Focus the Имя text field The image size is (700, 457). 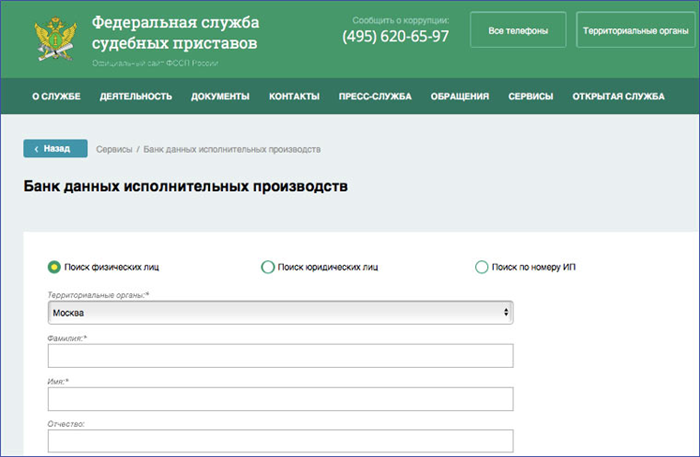(280, 399)
